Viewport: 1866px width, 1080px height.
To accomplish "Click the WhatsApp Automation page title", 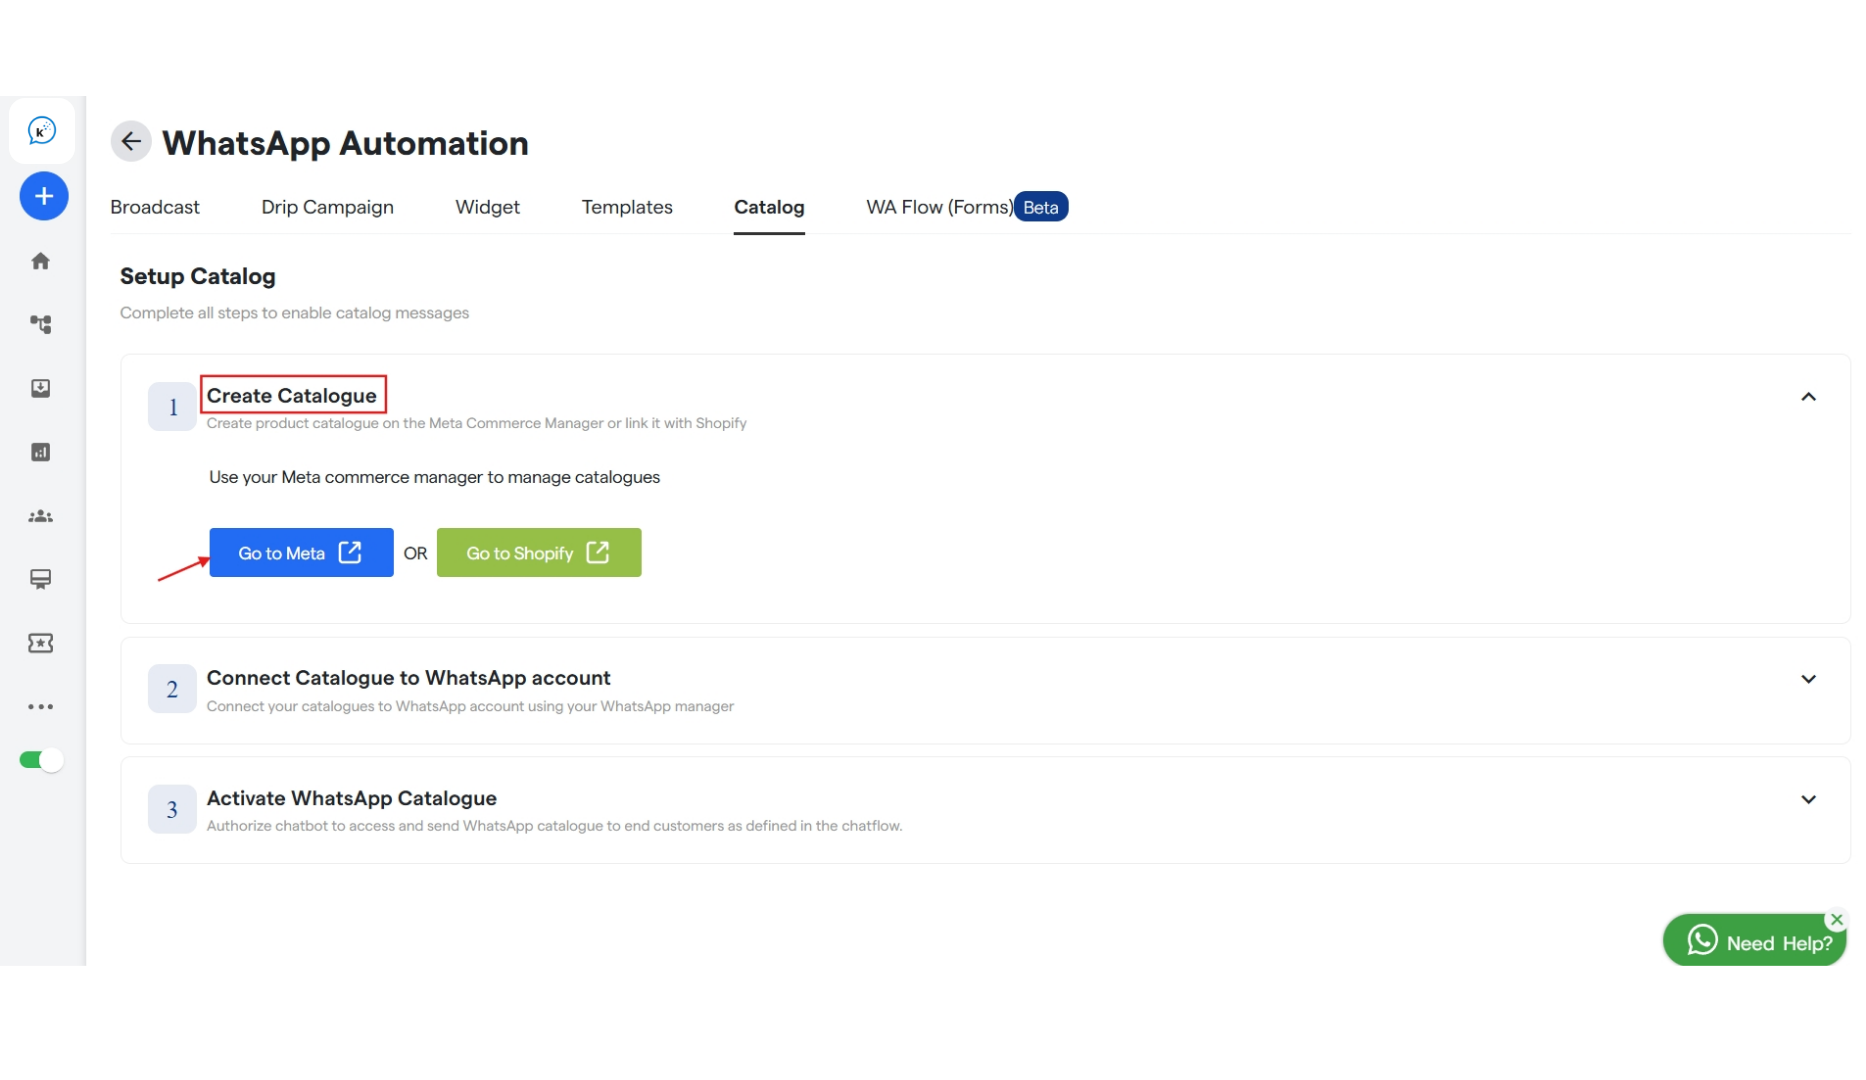I will (345, 143).
